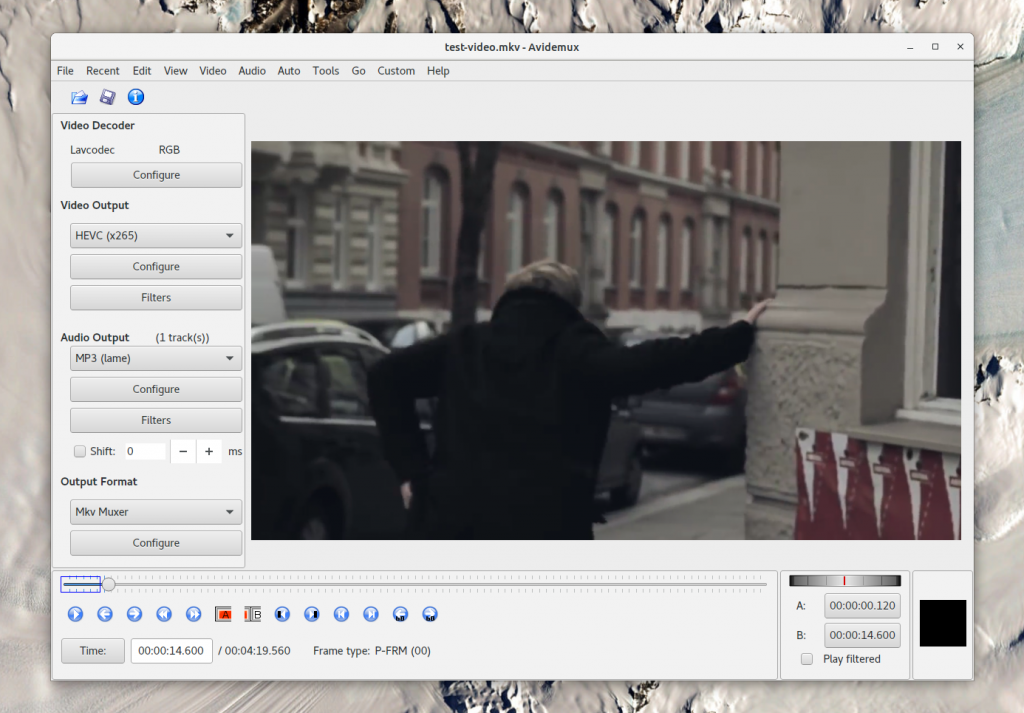Image resolution: width=1024 pixels, height=713 pixels.
Task: Click the timeline seek slider handle
Action: (108, 584)
